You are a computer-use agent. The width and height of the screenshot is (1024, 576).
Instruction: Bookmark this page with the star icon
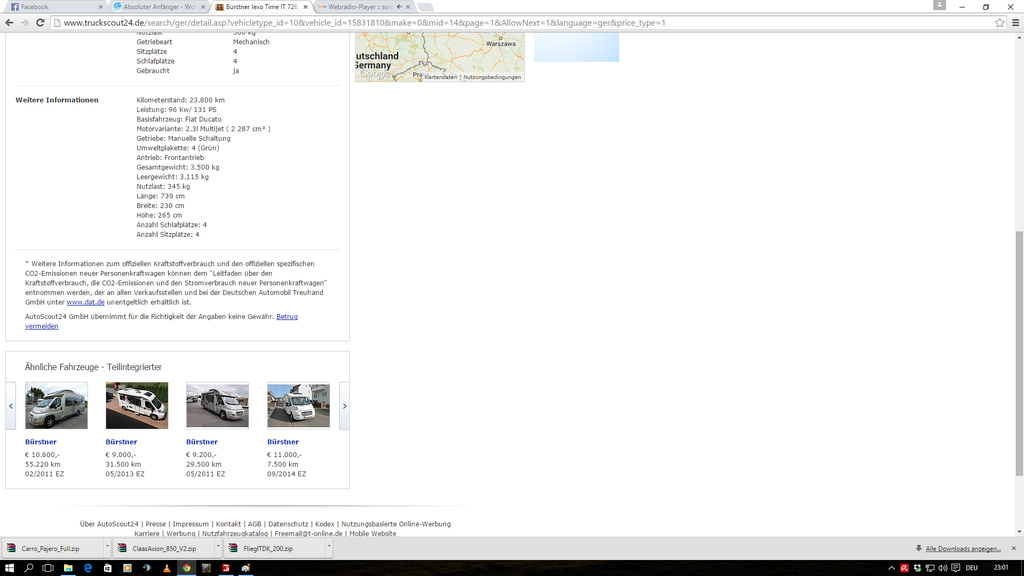pyautogui.click(x=999, y=22)
